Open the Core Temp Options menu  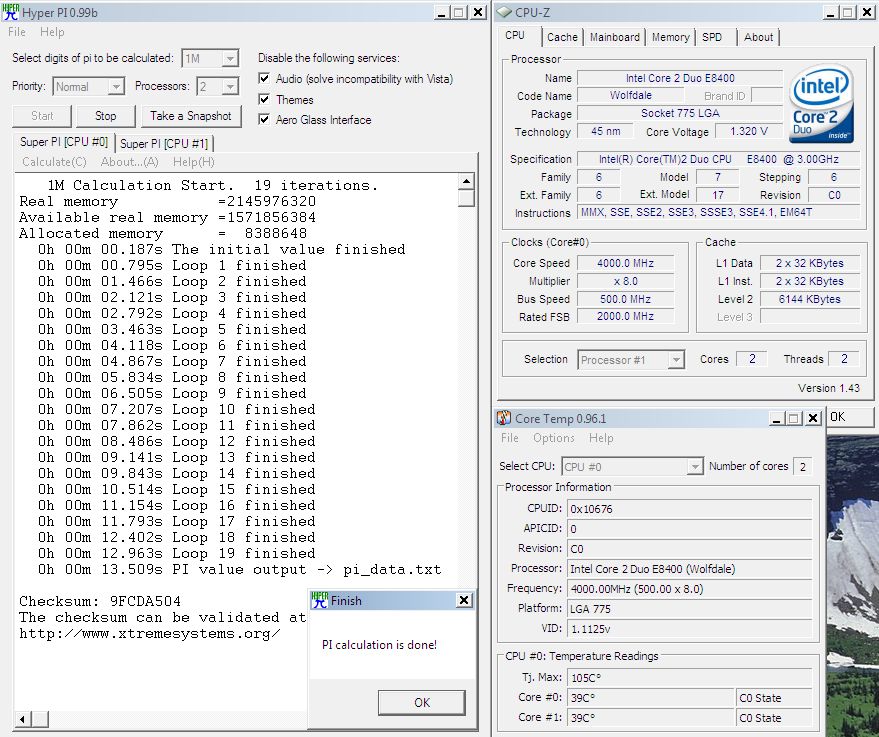point(554,438)
